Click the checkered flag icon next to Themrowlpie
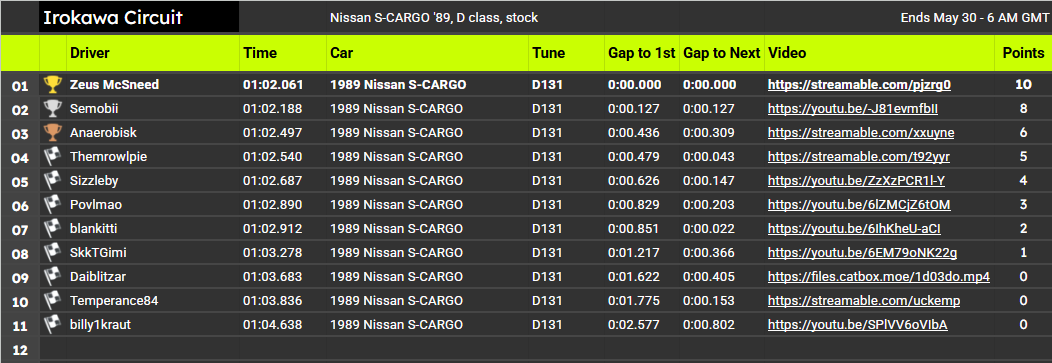The height and width of the screenshot is (363, 1052). click(x=52, y=157)
